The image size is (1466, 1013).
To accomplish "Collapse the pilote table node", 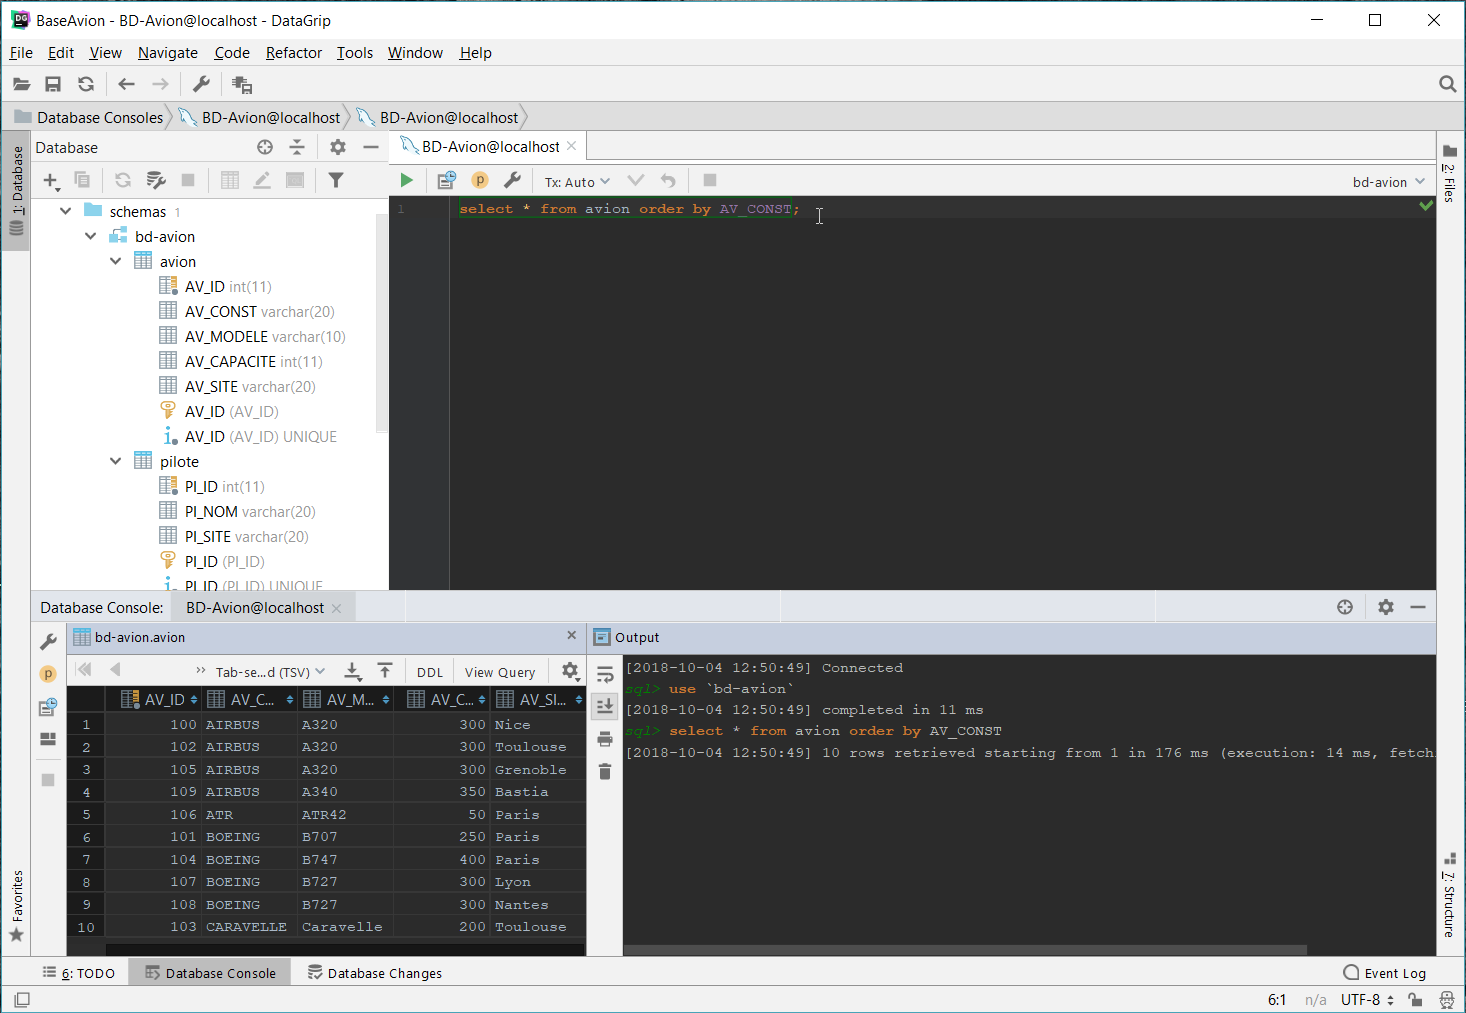I will point(115,461).
